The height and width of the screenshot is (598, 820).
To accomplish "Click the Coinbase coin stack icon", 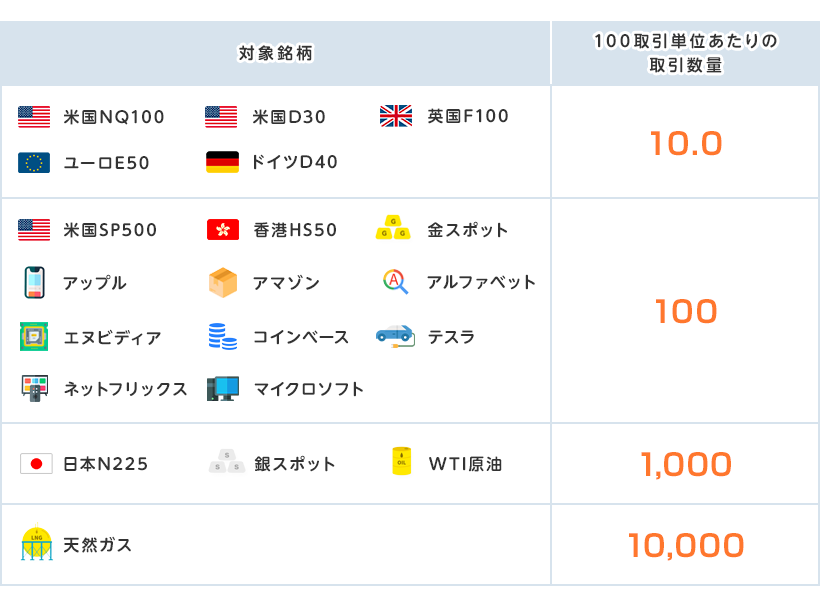I will [x=222, y=337].
